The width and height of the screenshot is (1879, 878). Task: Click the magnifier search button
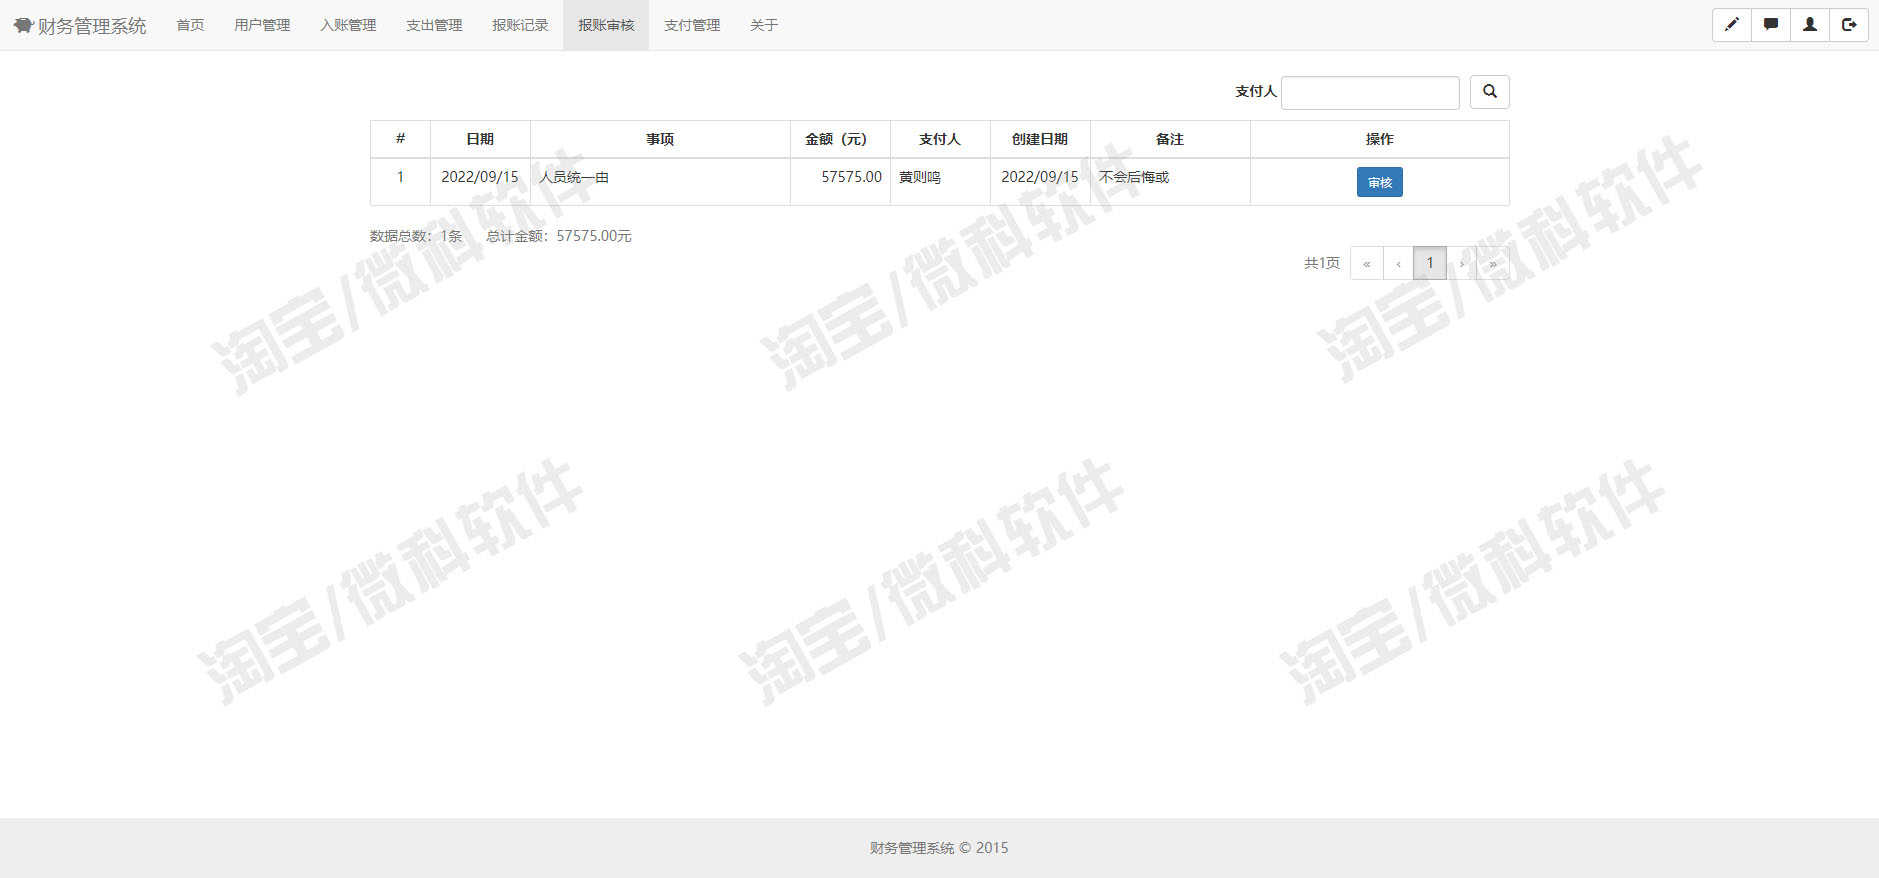[1490, 92]
